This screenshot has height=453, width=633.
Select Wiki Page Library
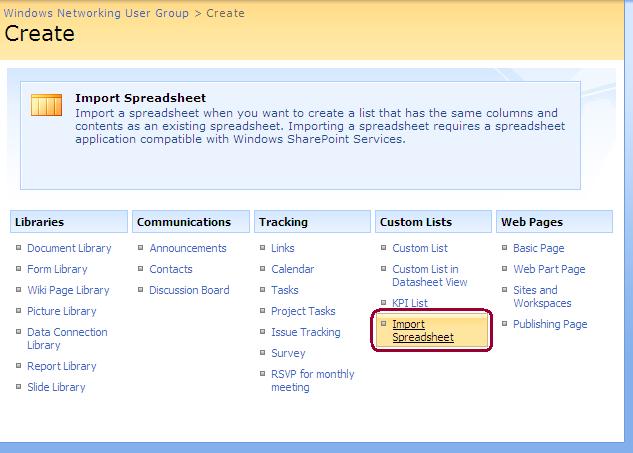coord(68,290)
